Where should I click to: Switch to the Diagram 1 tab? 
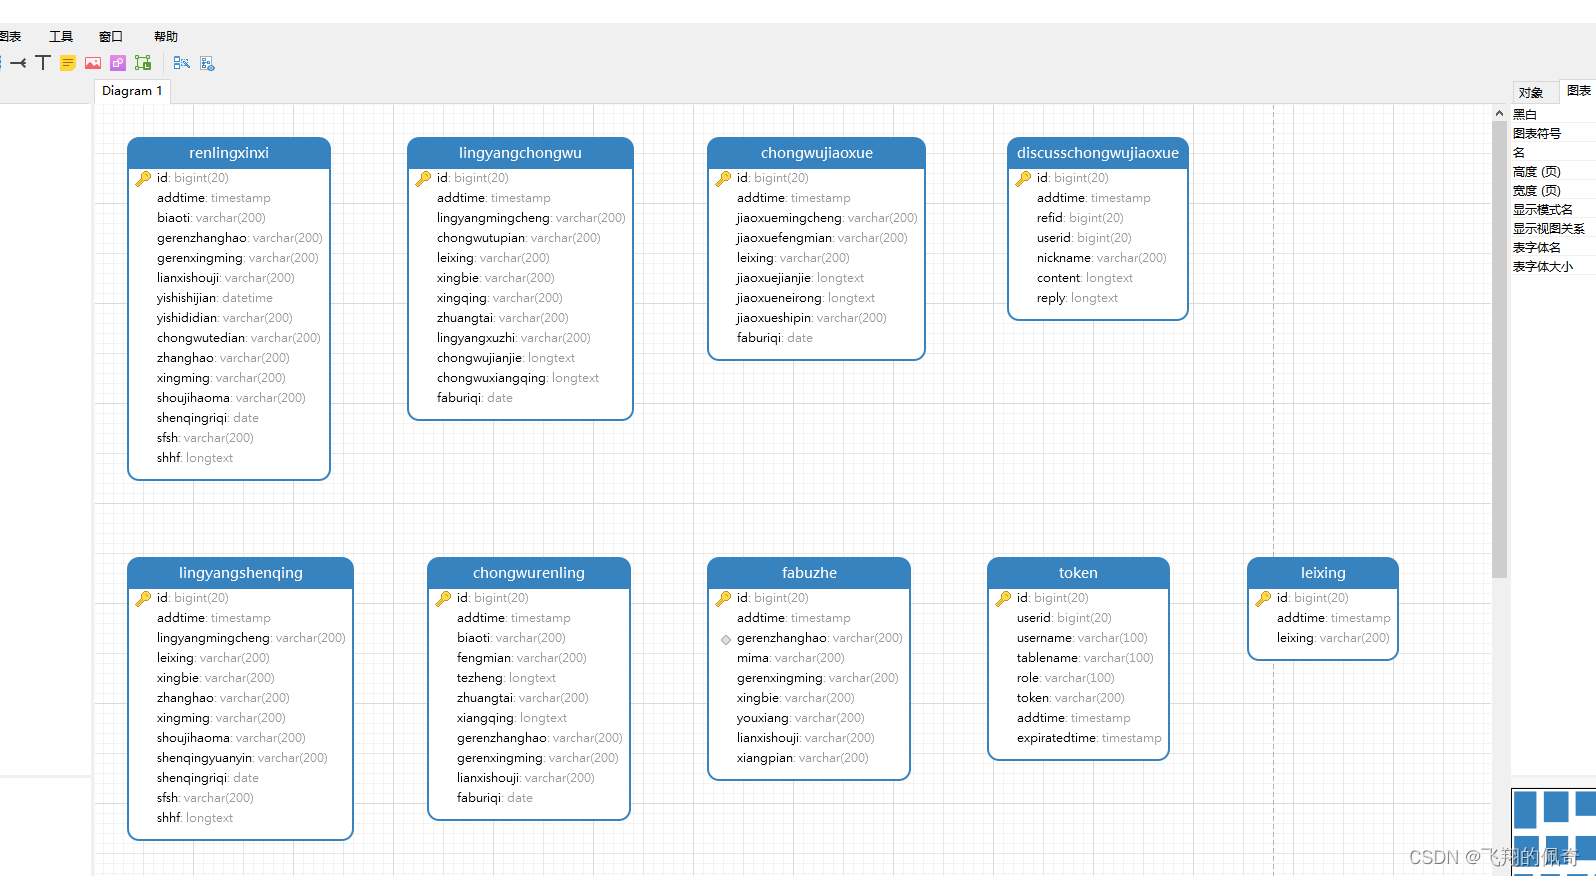pyautogui.click(x=132, y=91)
